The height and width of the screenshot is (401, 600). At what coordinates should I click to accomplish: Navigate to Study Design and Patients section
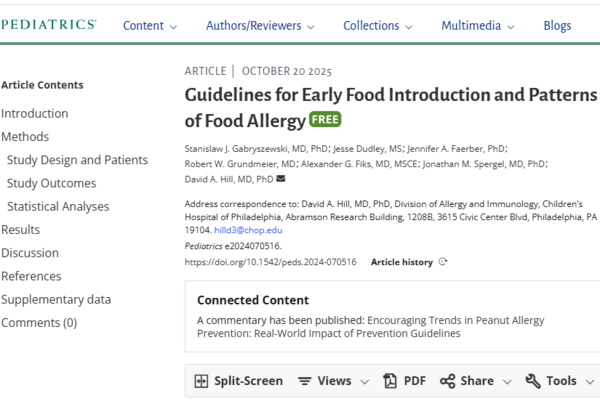coord(77,160)
